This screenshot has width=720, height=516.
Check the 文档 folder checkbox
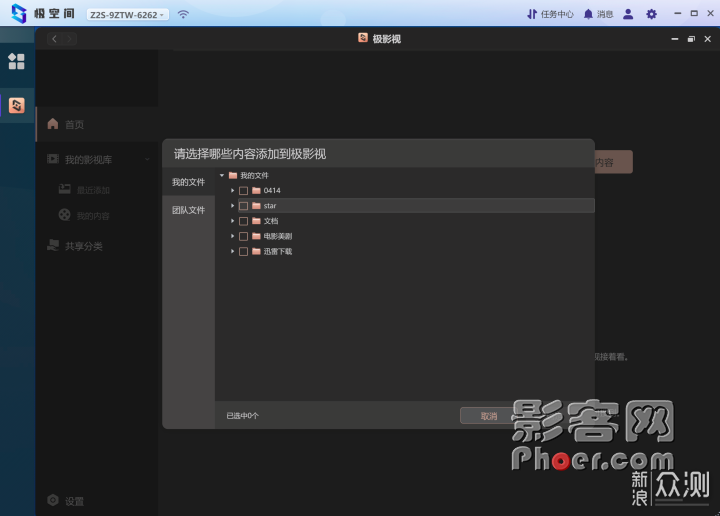click(x=243, y=221)
